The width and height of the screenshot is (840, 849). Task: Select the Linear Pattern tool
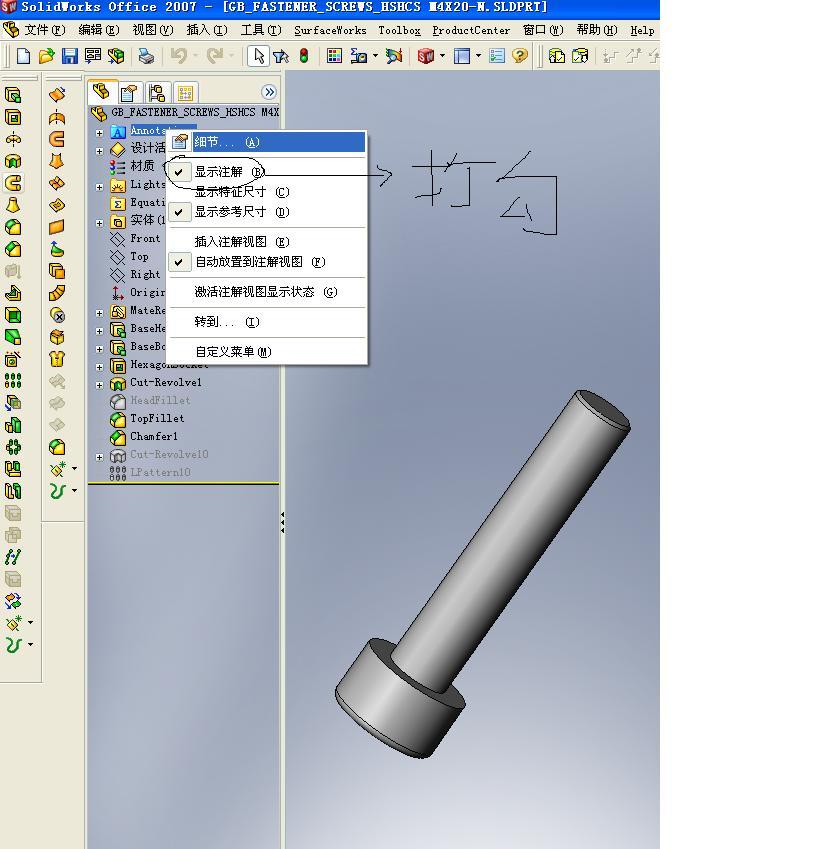click(x=13, y=381)
